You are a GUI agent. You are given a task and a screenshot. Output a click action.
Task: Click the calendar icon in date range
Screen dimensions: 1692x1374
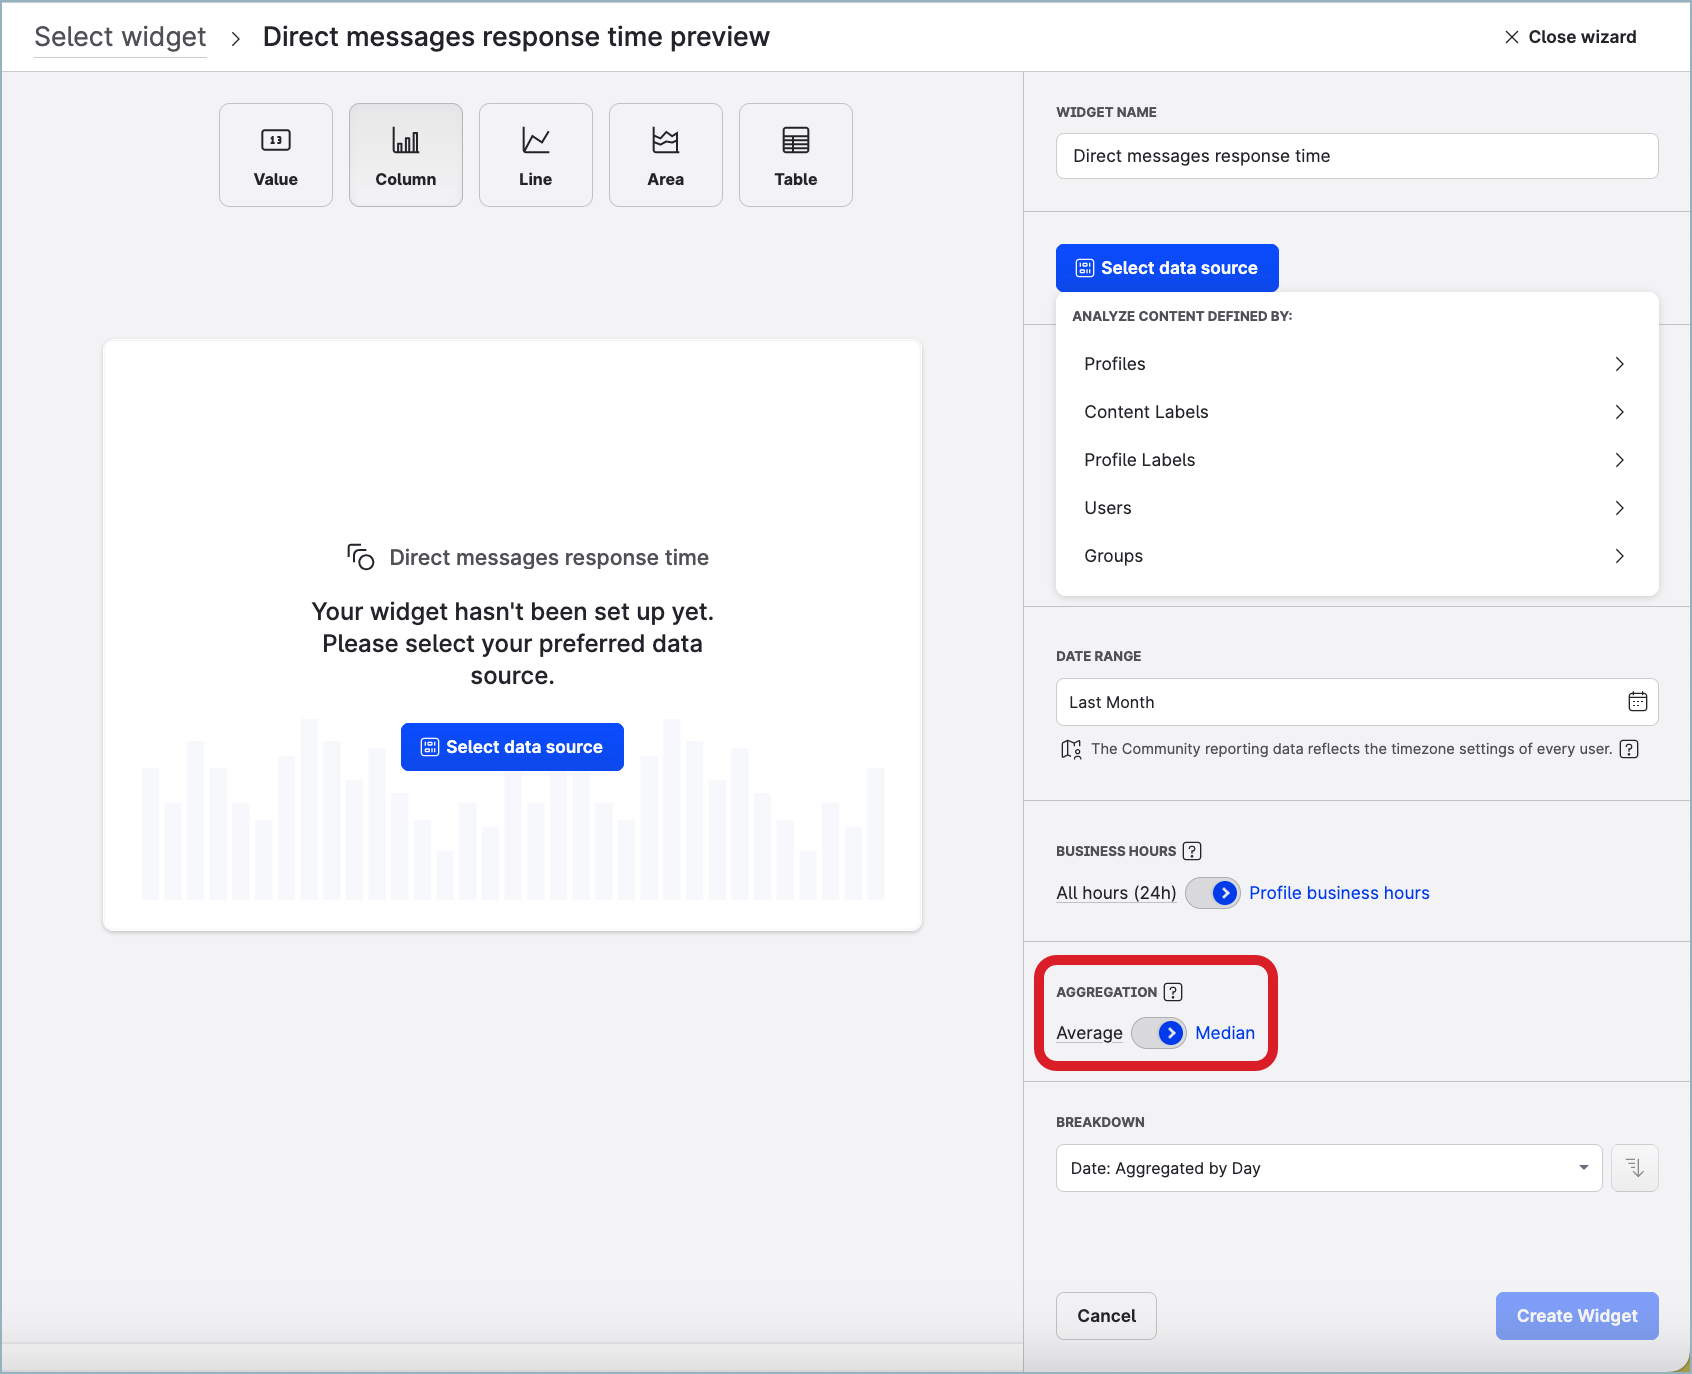[x=1637, y=702]
